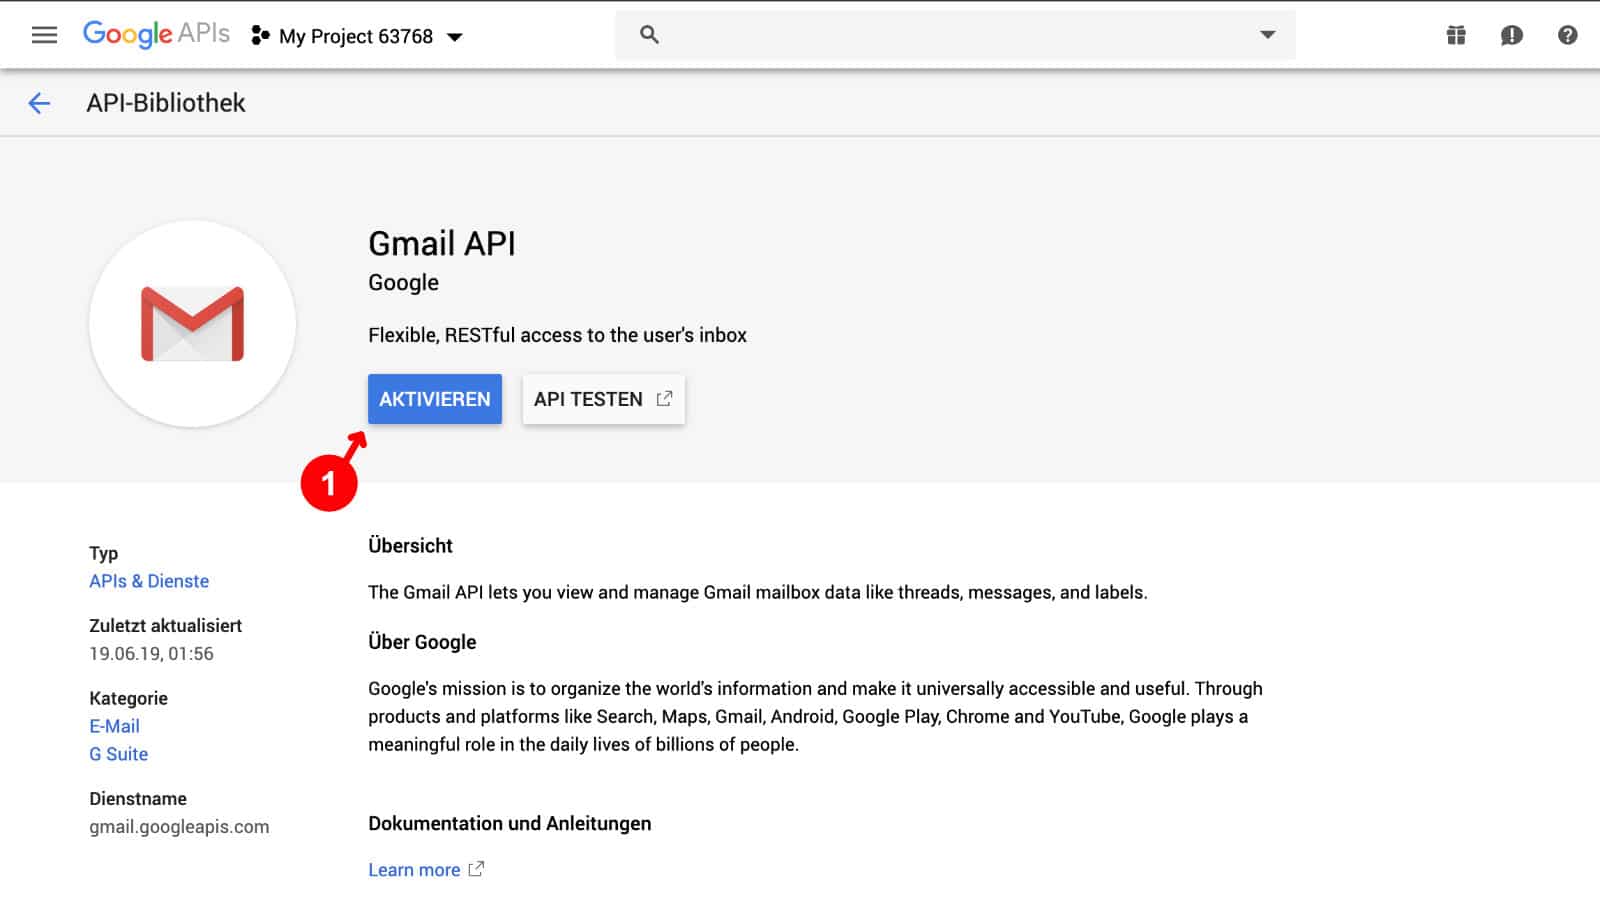Click the date 19.06.19, 01:56

151,654
